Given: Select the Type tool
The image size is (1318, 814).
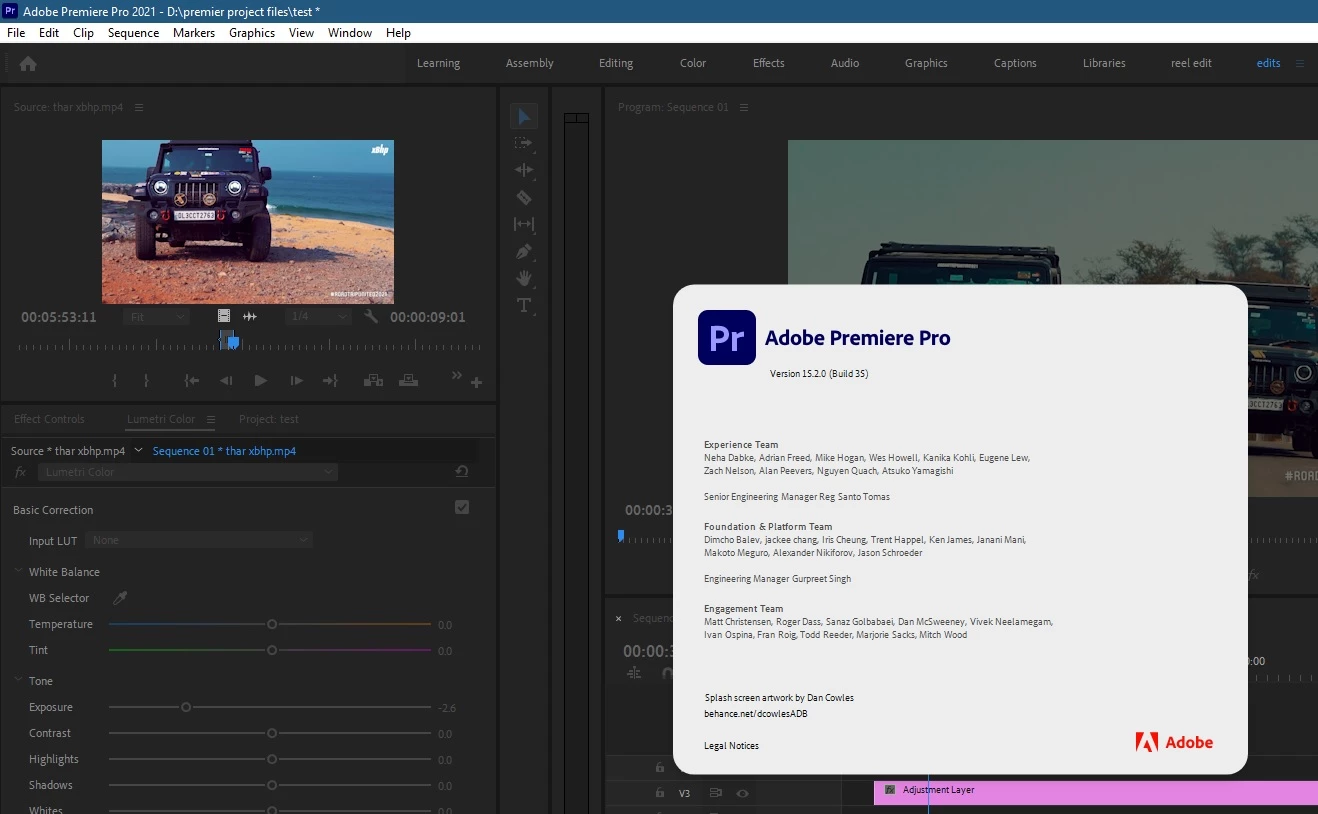Looking at the screenshot, I should point(524,305).
